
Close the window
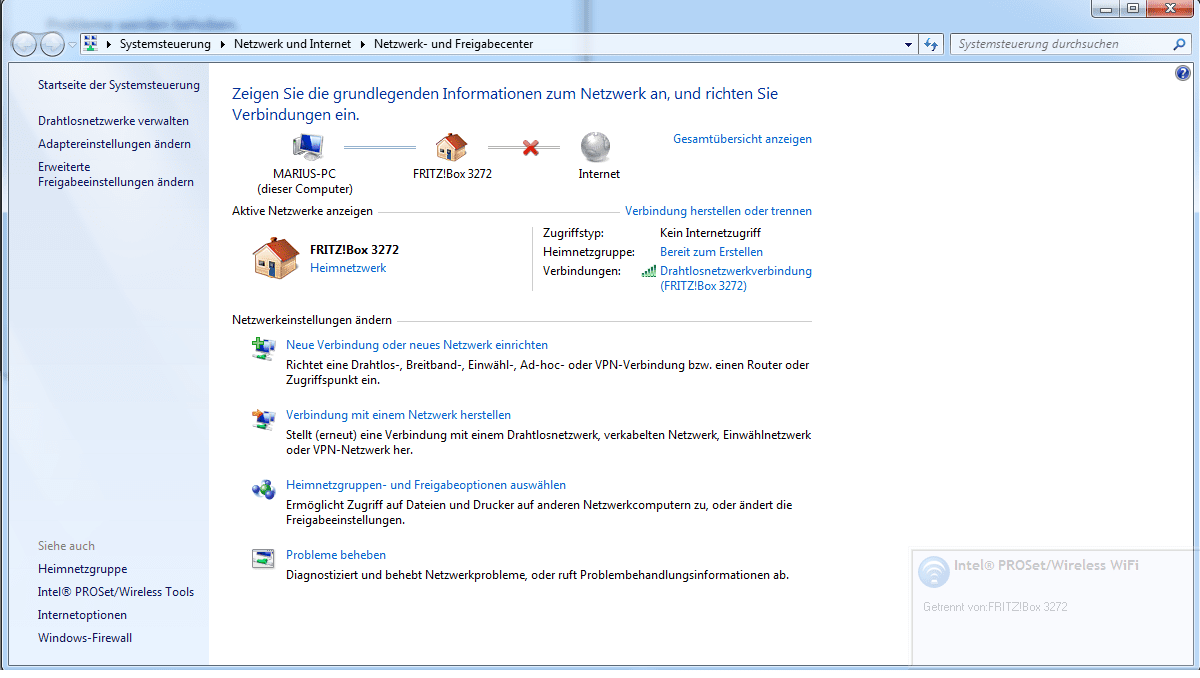coord(1170,8)
